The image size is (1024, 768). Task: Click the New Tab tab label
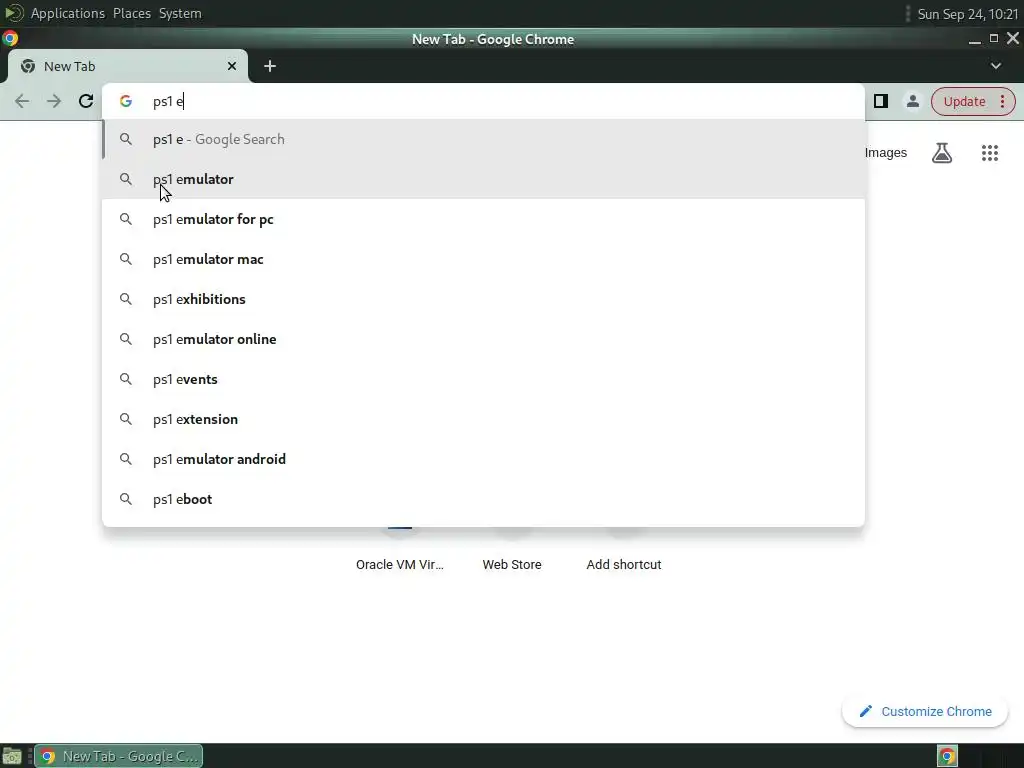click(69, 66)
